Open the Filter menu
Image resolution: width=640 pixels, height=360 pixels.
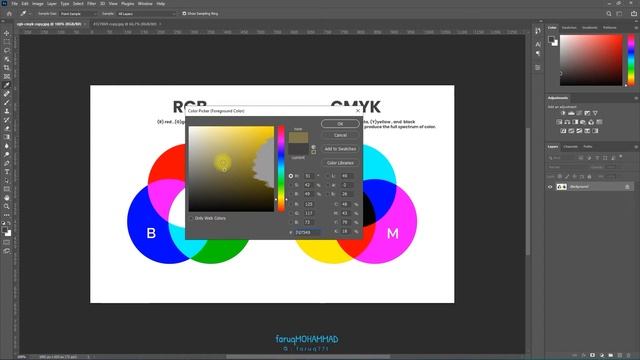[x=91, y=4]
